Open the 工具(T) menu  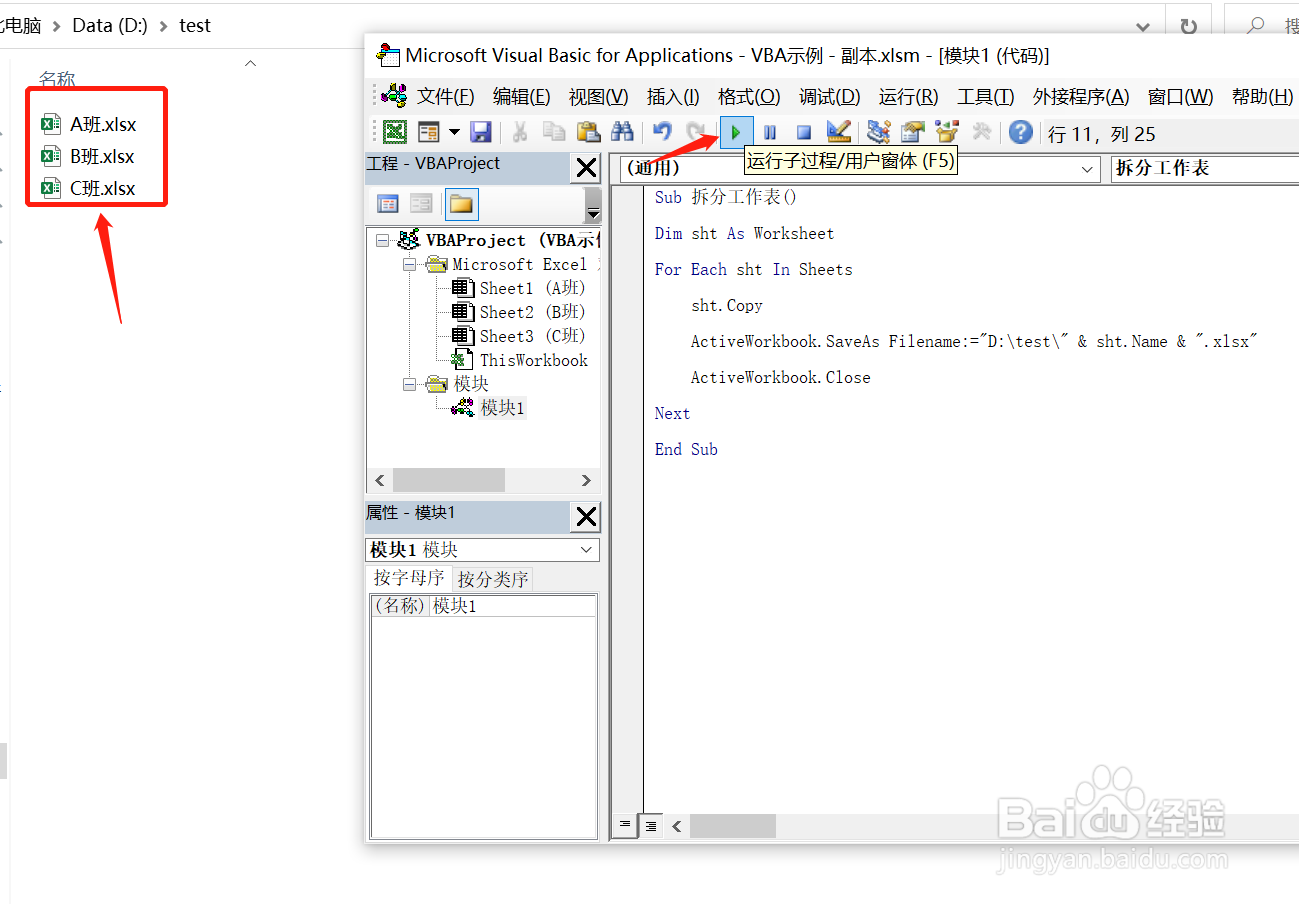point(985,97)
